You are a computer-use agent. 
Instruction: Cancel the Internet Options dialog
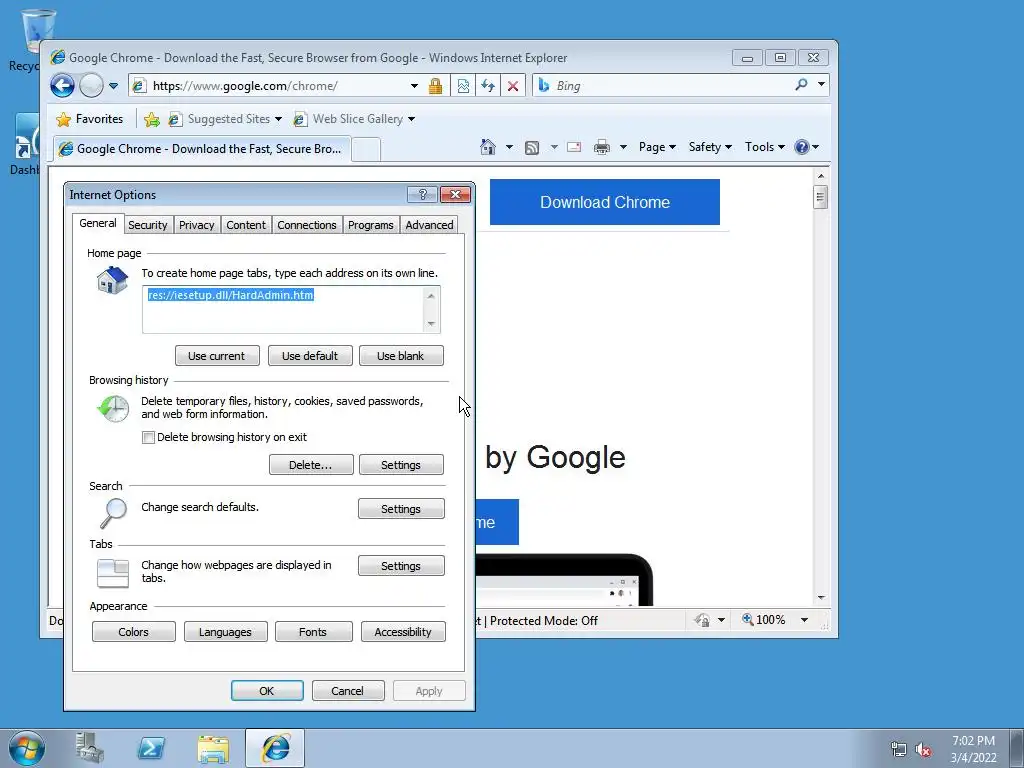[347, 691]
